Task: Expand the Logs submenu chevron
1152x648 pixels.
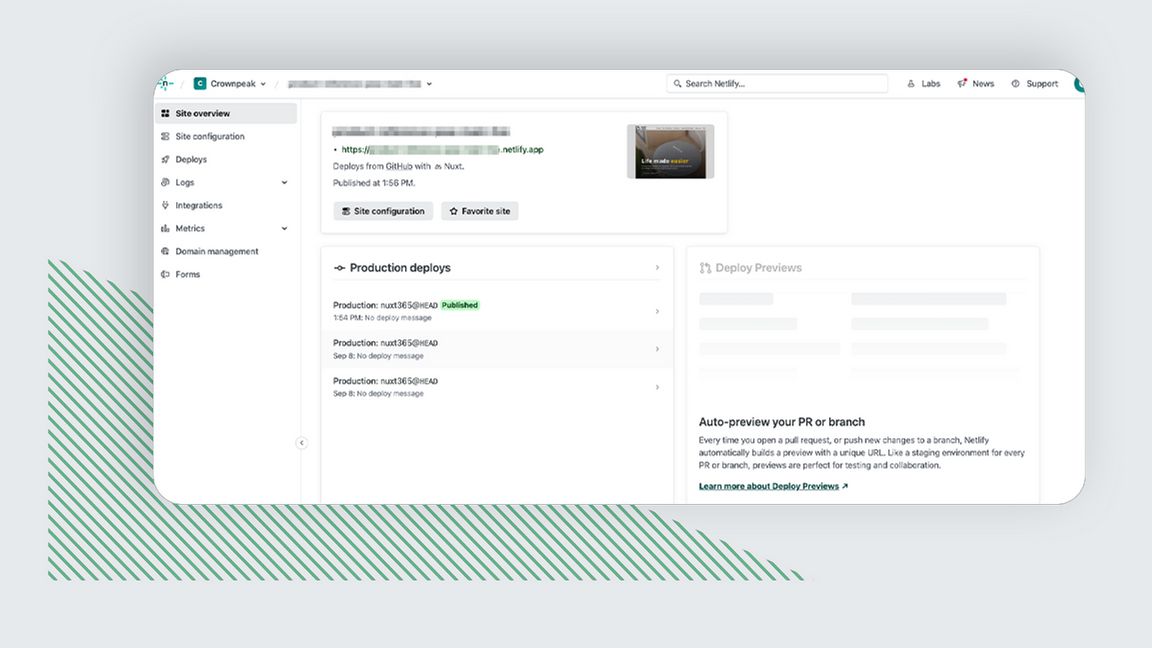Action: click(x=284, y=183)
